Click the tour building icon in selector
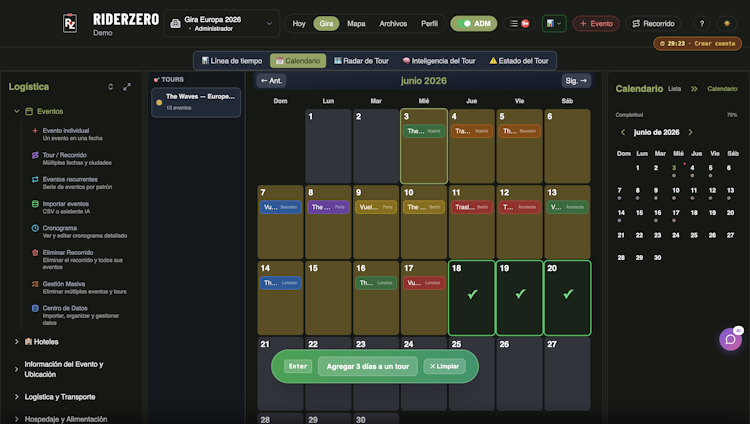Image resolution: width=750 pixels, height=424 pixels. click(176, 23)
